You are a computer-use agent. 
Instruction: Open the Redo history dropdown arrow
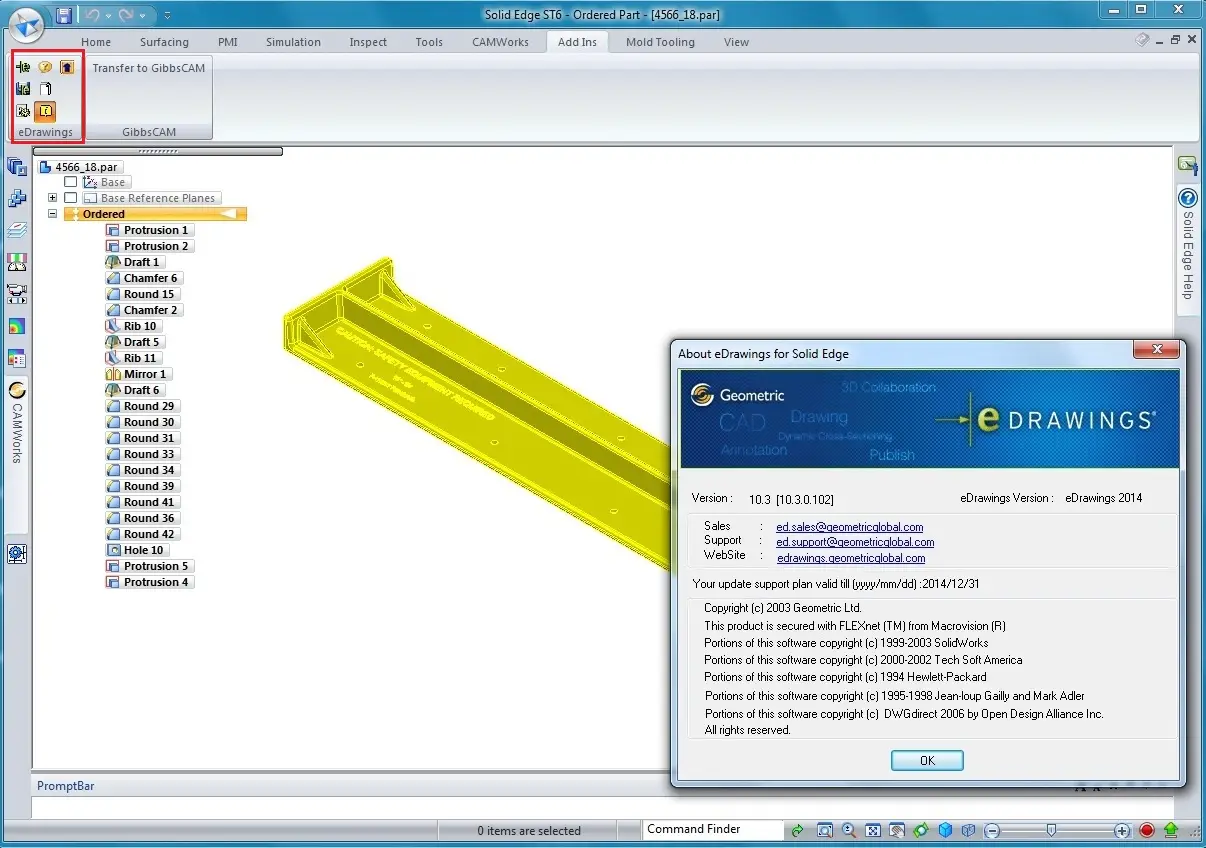pos(142,15)
